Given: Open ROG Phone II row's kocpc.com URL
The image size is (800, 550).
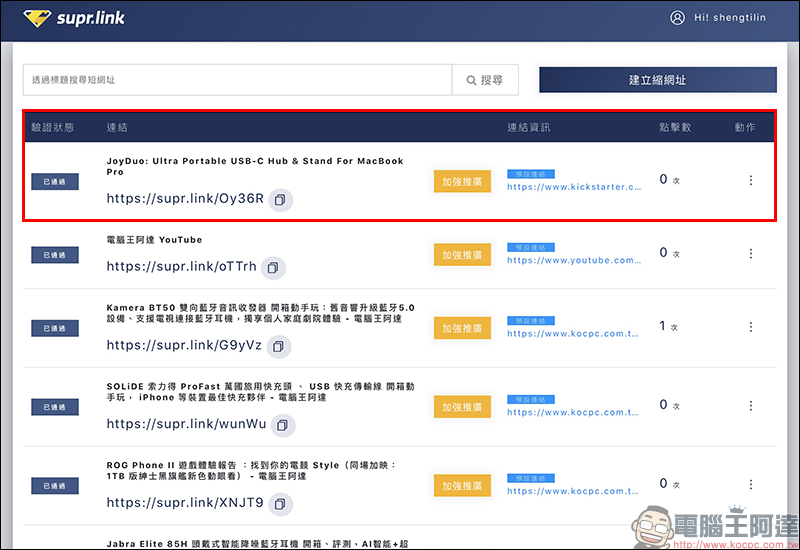Looking at the screenshot, I should click(572, 491).
